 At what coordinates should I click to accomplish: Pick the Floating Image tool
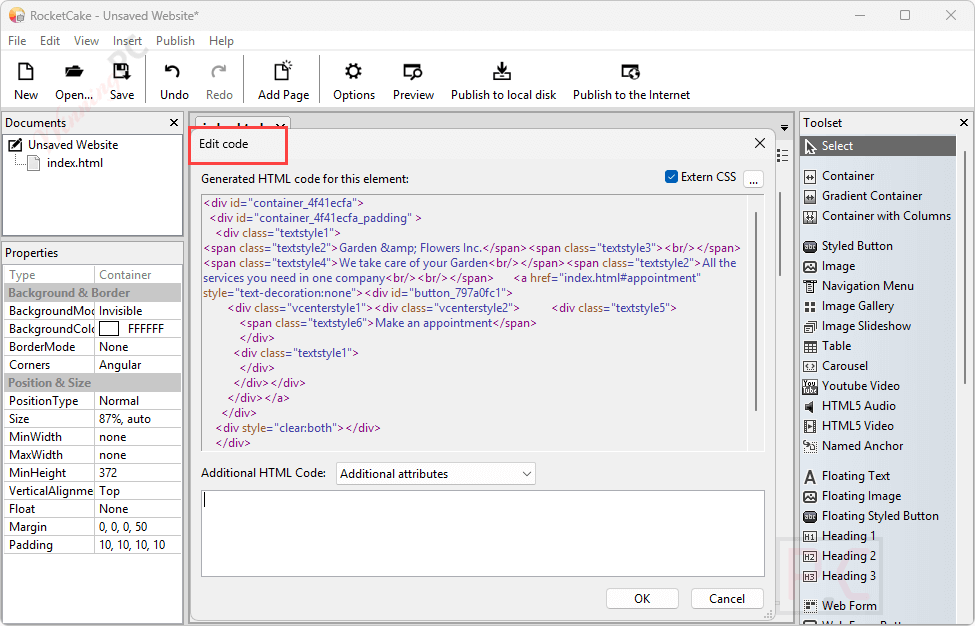pos(852,496)
